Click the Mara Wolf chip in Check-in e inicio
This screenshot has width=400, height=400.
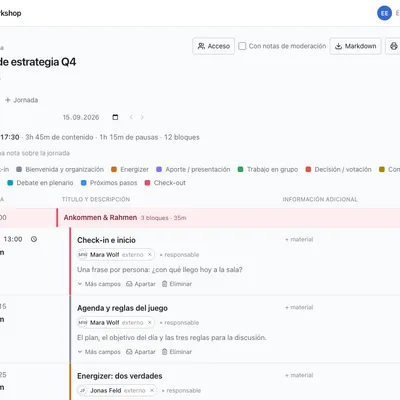pyautogui.click(x=116, y=255)
